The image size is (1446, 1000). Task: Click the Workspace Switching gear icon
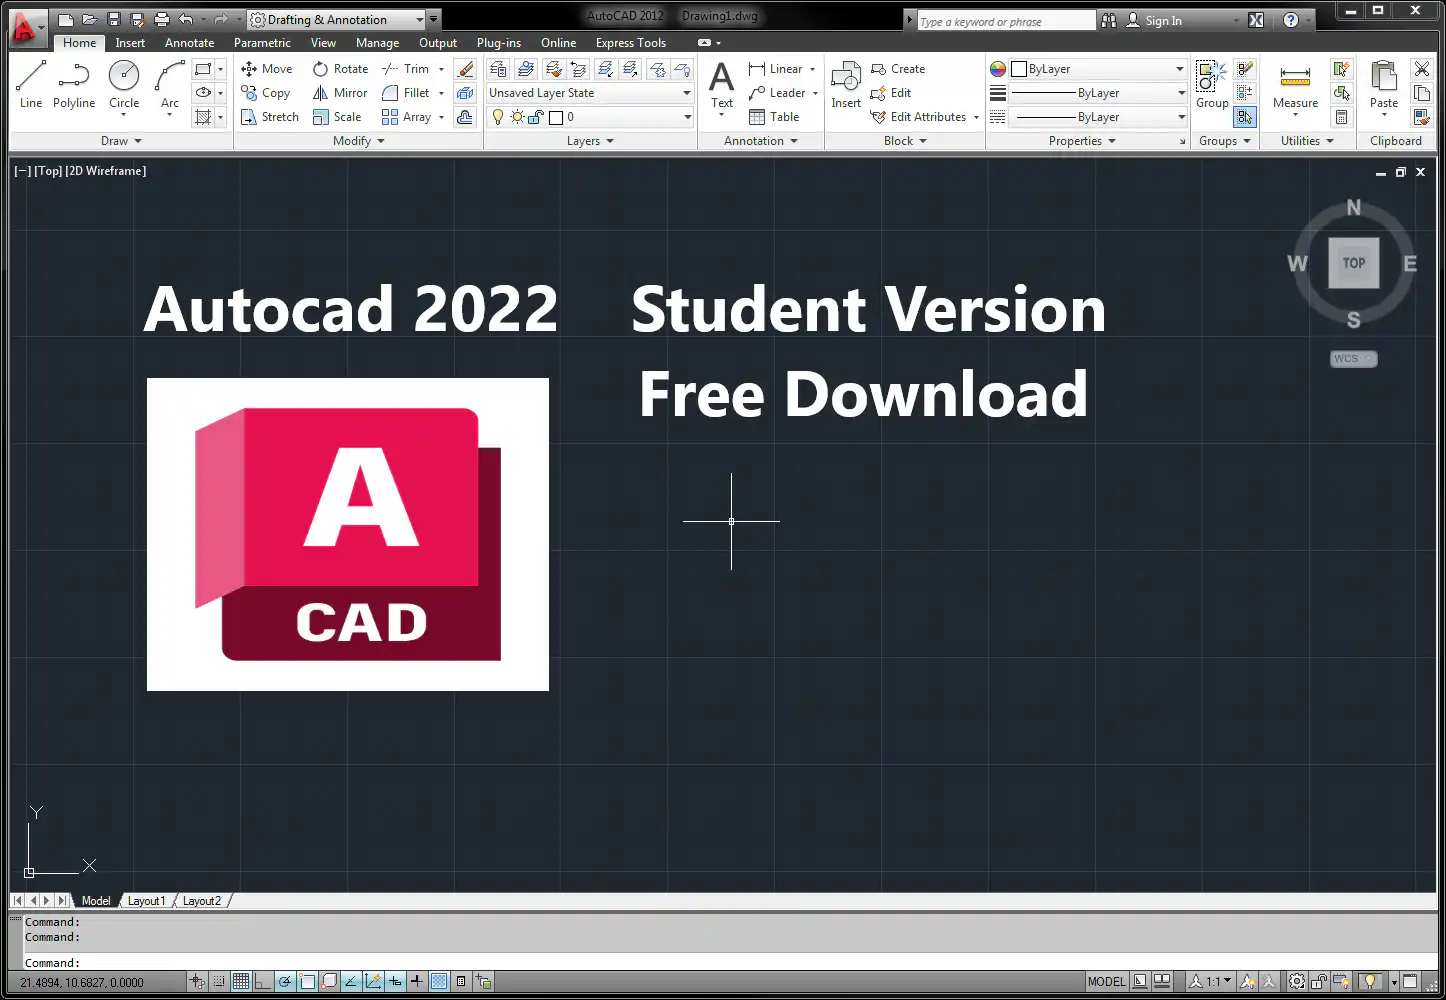(1297, 982)
